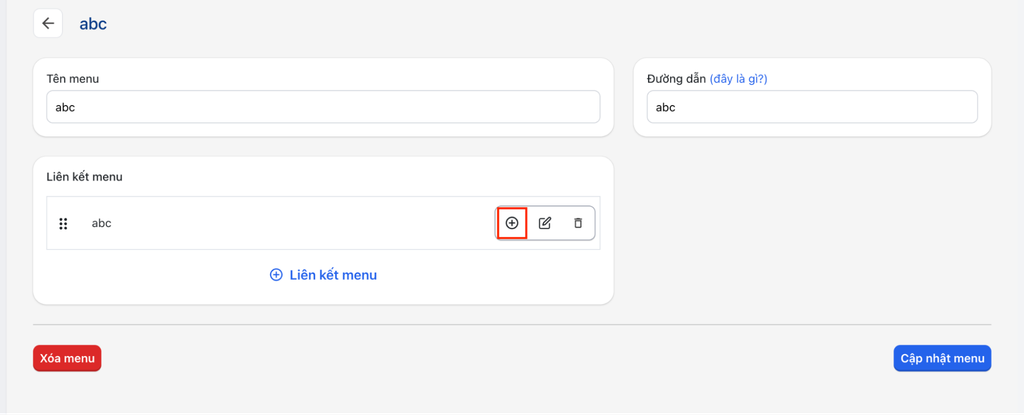Click empty space in abc link row

(x=300, y=224)
